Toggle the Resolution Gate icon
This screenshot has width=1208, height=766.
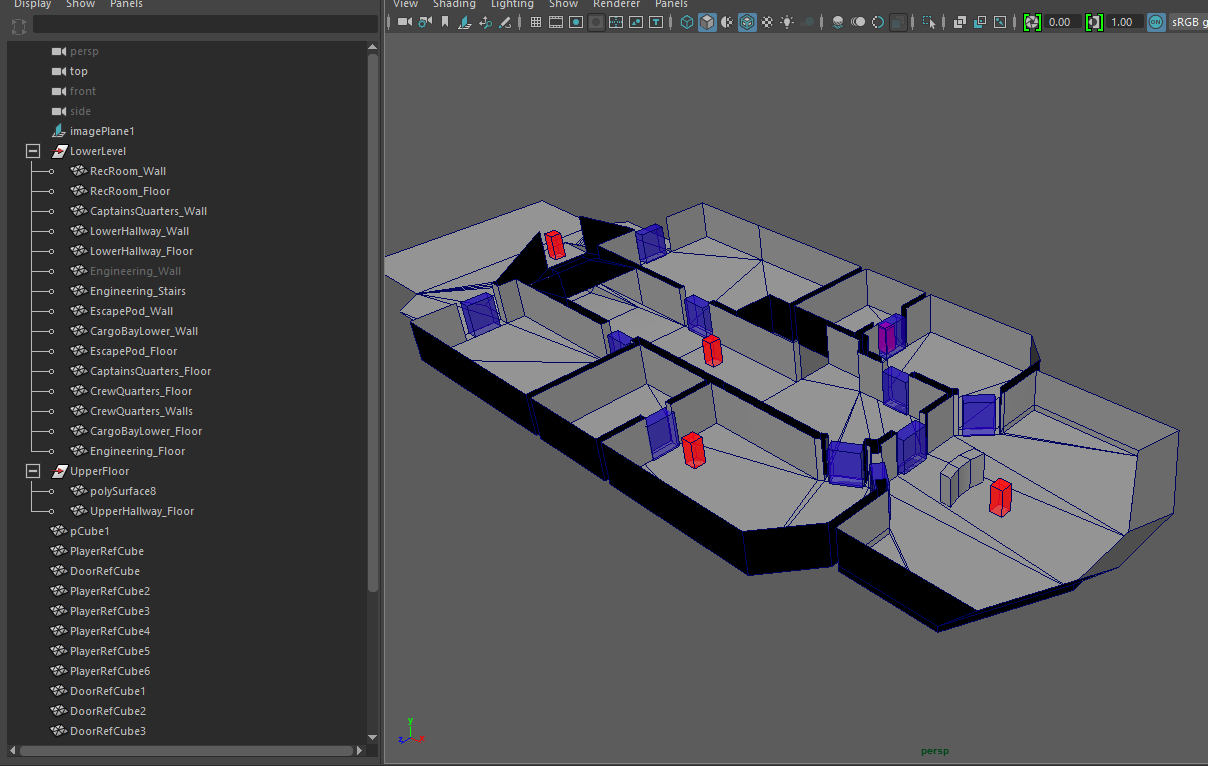pyautogui.click(x=576, y=22)
